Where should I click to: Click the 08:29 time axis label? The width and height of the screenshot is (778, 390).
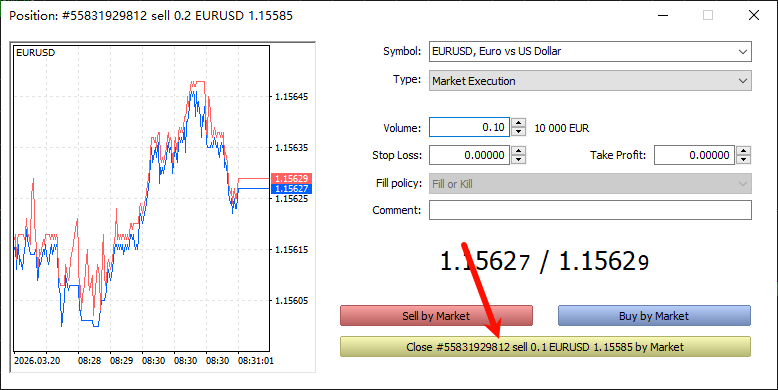(x=122, y=361)
